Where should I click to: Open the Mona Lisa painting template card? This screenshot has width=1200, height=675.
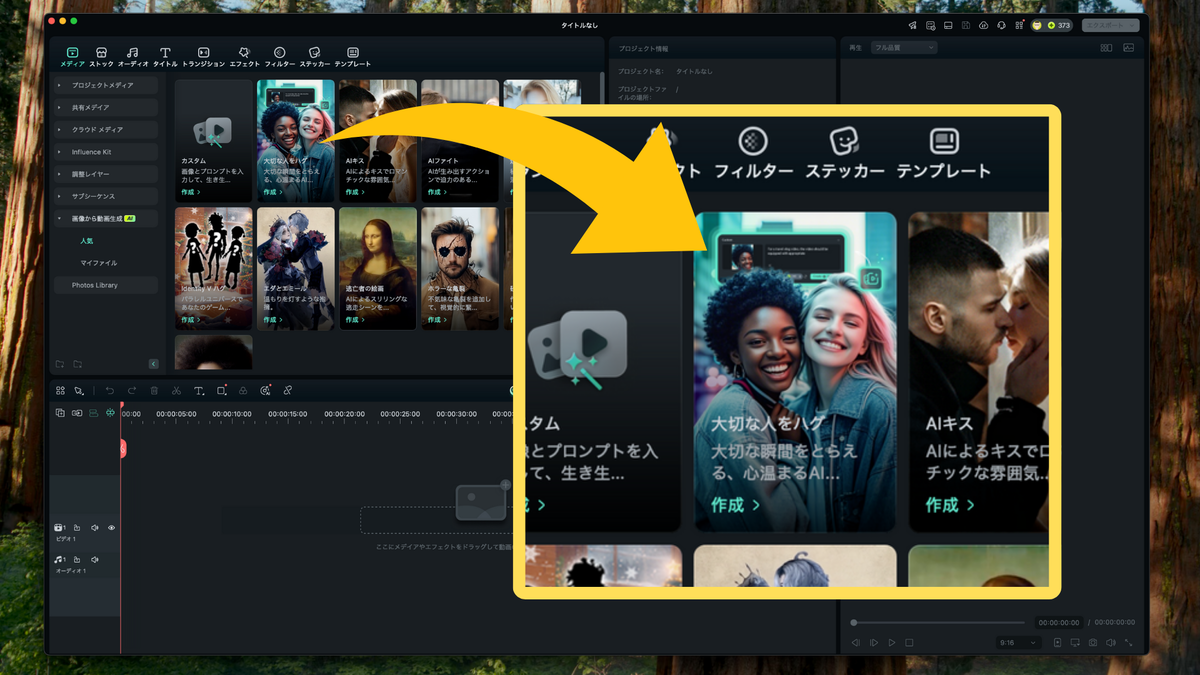click(x=378, y=268)
